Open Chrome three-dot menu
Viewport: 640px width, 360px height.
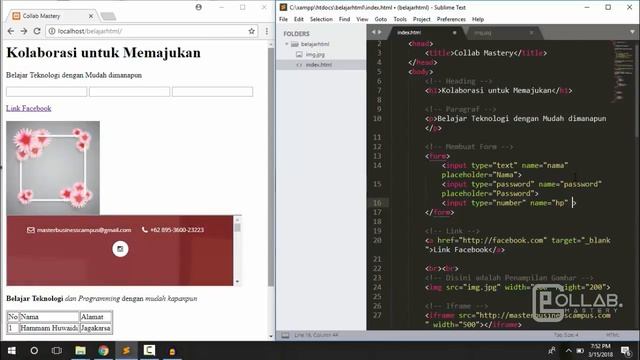(x=267, y=31)
